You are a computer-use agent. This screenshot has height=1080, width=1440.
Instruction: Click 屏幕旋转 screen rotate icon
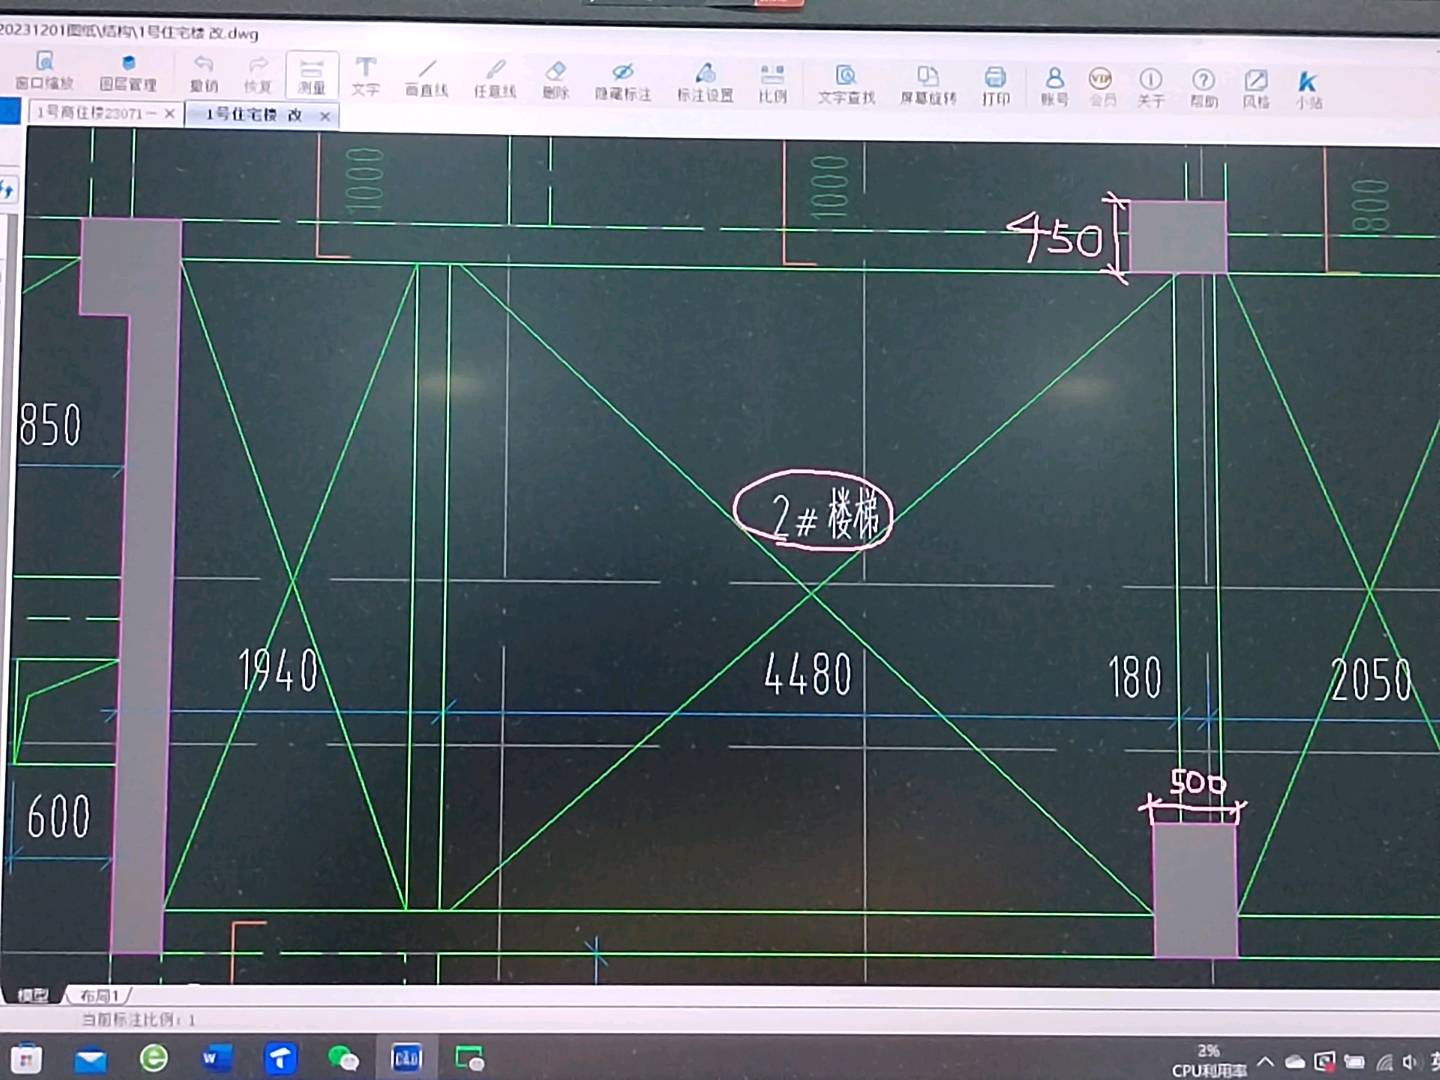pos(929,85)
